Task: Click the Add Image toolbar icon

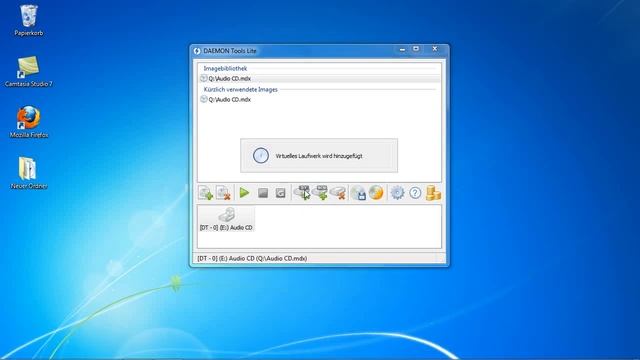Action: (x=206, y=193)
